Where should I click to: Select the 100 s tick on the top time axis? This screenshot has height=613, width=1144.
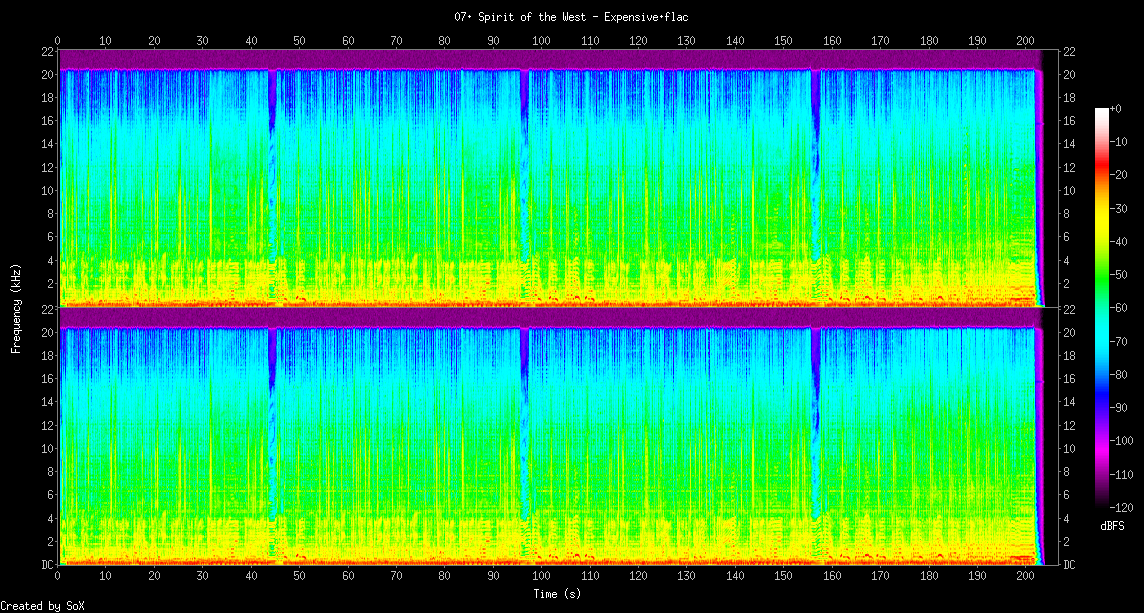click(x=541, y=40)
